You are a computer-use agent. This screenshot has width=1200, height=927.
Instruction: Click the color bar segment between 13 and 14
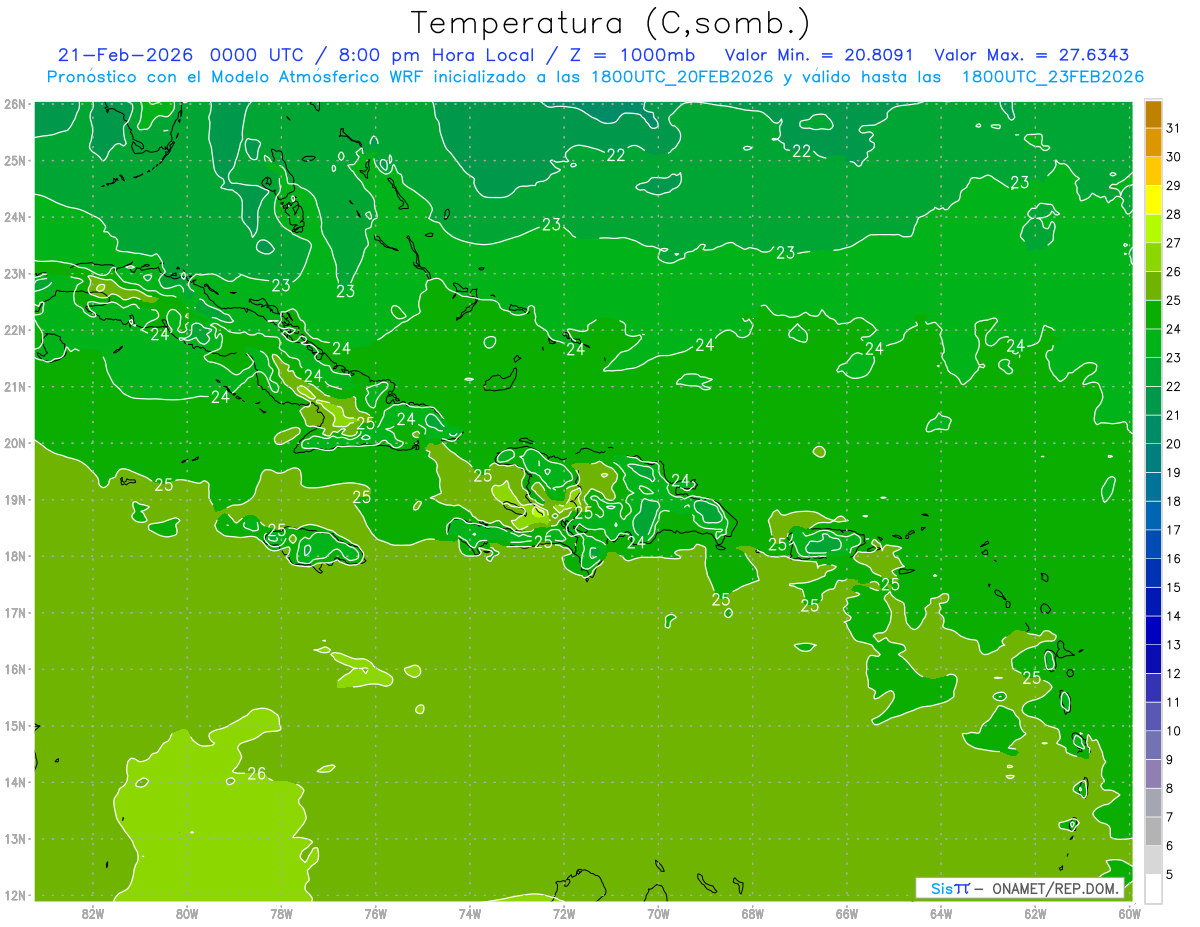pyautogui.click(x=1153, y=630)
